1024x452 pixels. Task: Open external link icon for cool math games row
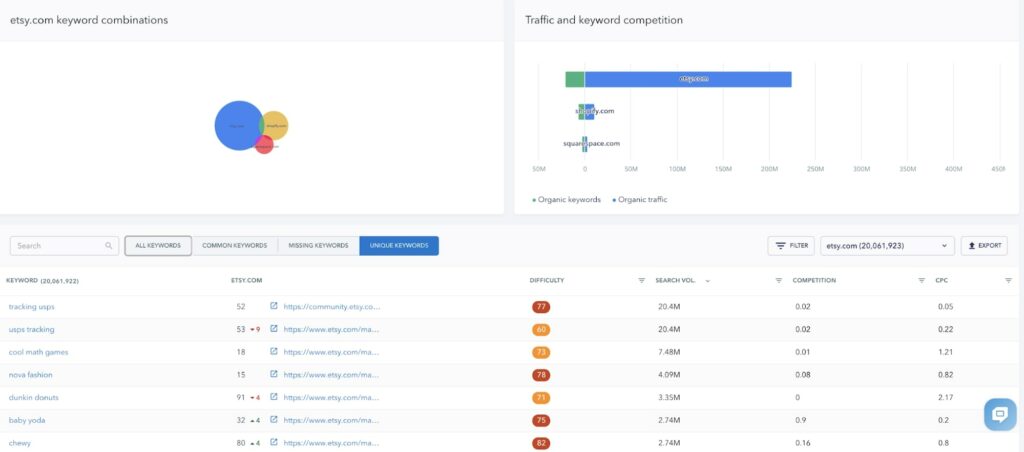click(x=274, y=351)
